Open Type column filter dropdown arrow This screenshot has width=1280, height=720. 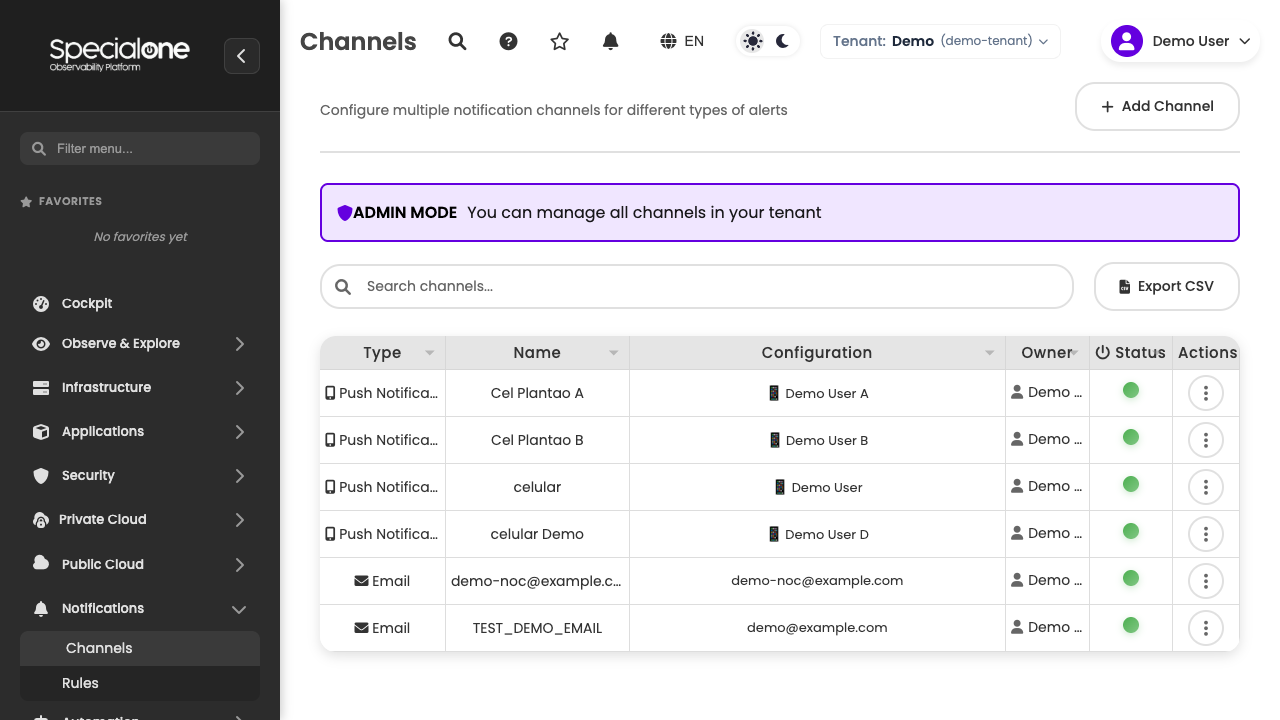tap(430, 353)
